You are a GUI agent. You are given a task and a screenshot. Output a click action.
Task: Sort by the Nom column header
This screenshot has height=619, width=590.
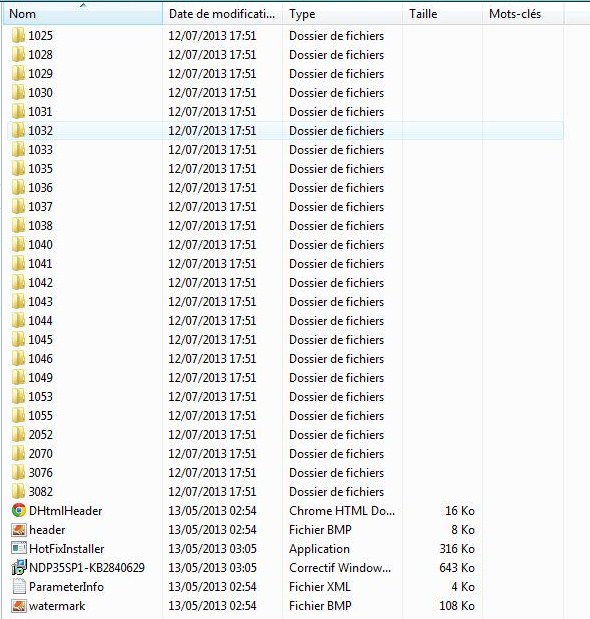coord(22,14)
